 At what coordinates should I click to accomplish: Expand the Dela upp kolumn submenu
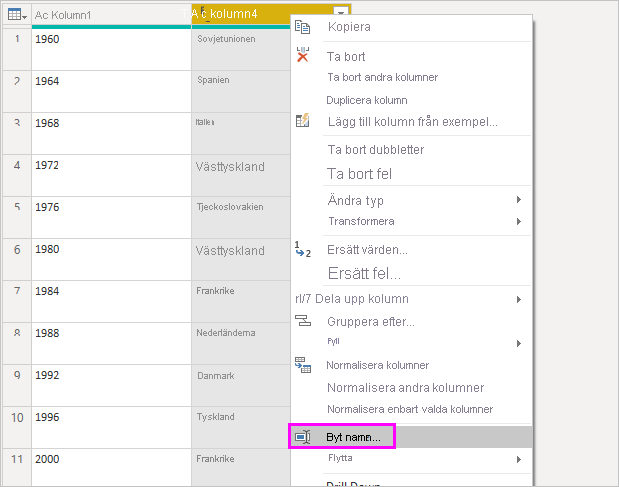pyautogui.click(x=519, y=299)
